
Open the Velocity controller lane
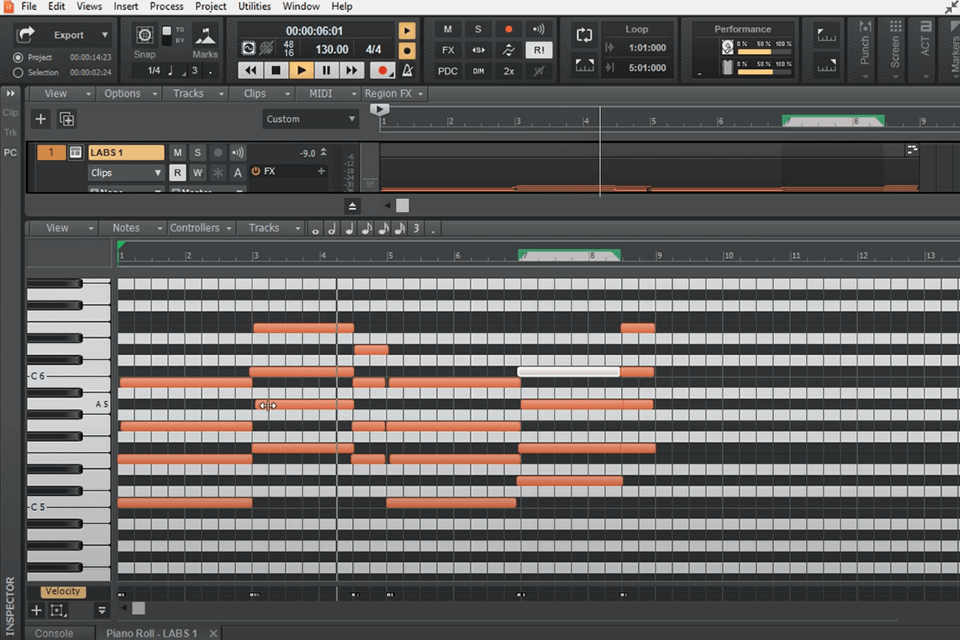(63, 591)
